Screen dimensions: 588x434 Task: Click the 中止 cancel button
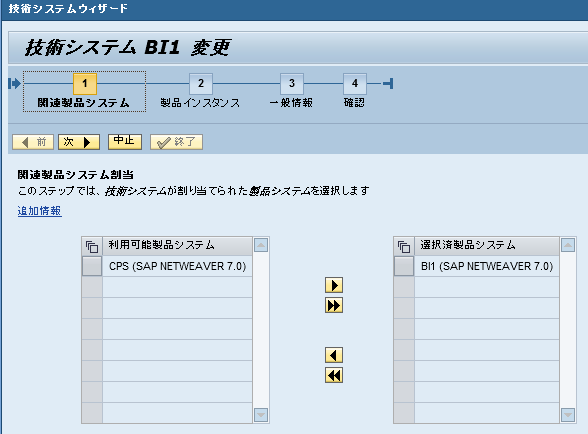tap(124, 141)
